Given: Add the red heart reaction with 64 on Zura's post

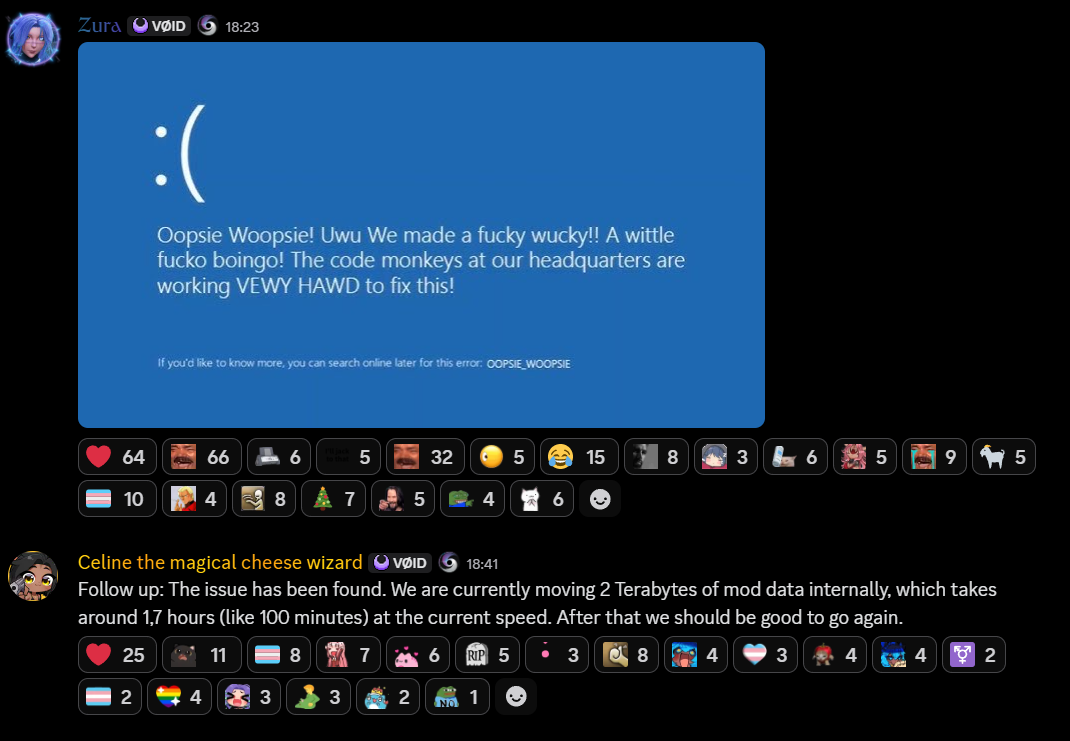Looking at the screenshot, I should click(x=117, y=456).
